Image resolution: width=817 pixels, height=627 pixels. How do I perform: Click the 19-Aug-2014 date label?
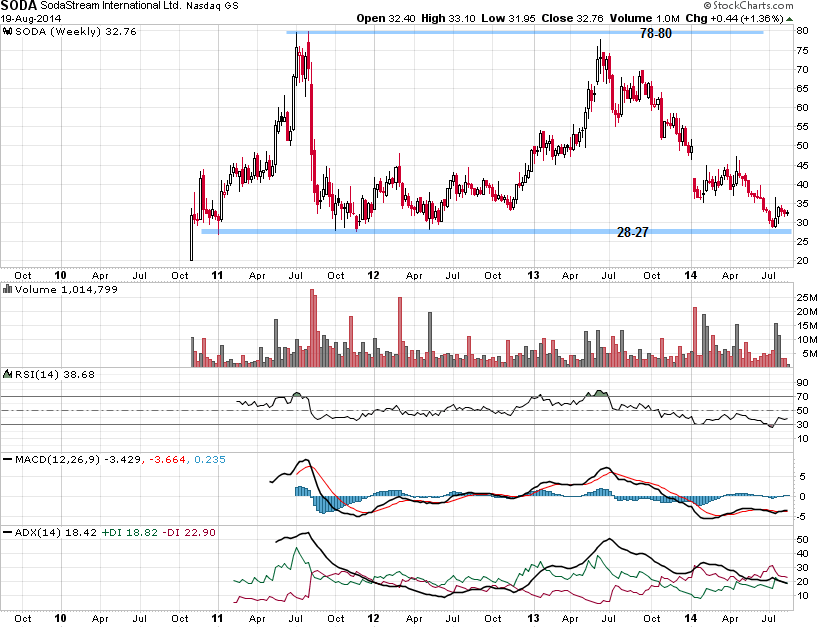pyautogui.click(x=31, y=18)
